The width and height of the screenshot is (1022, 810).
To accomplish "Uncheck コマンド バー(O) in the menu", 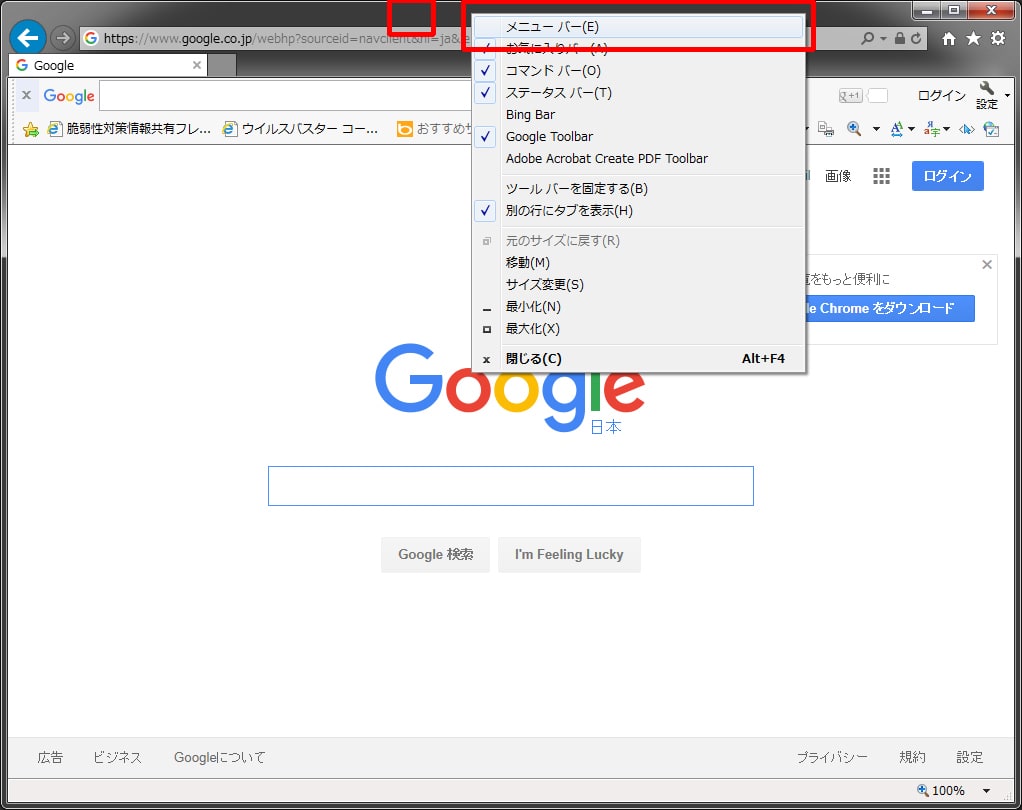I will pyautogui.click(x=639, y=70).
